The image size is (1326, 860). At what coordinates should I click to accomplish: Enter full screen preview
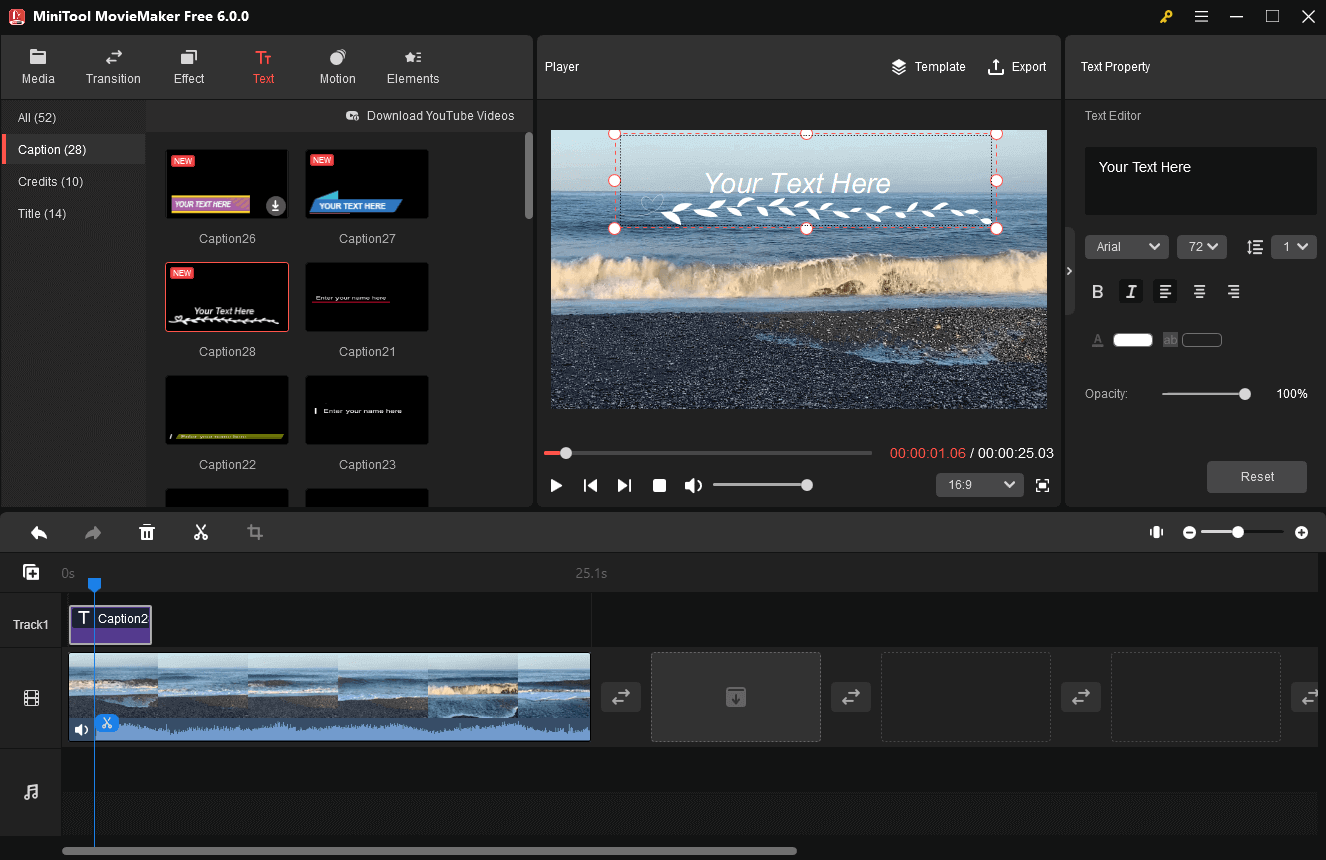1042,485
